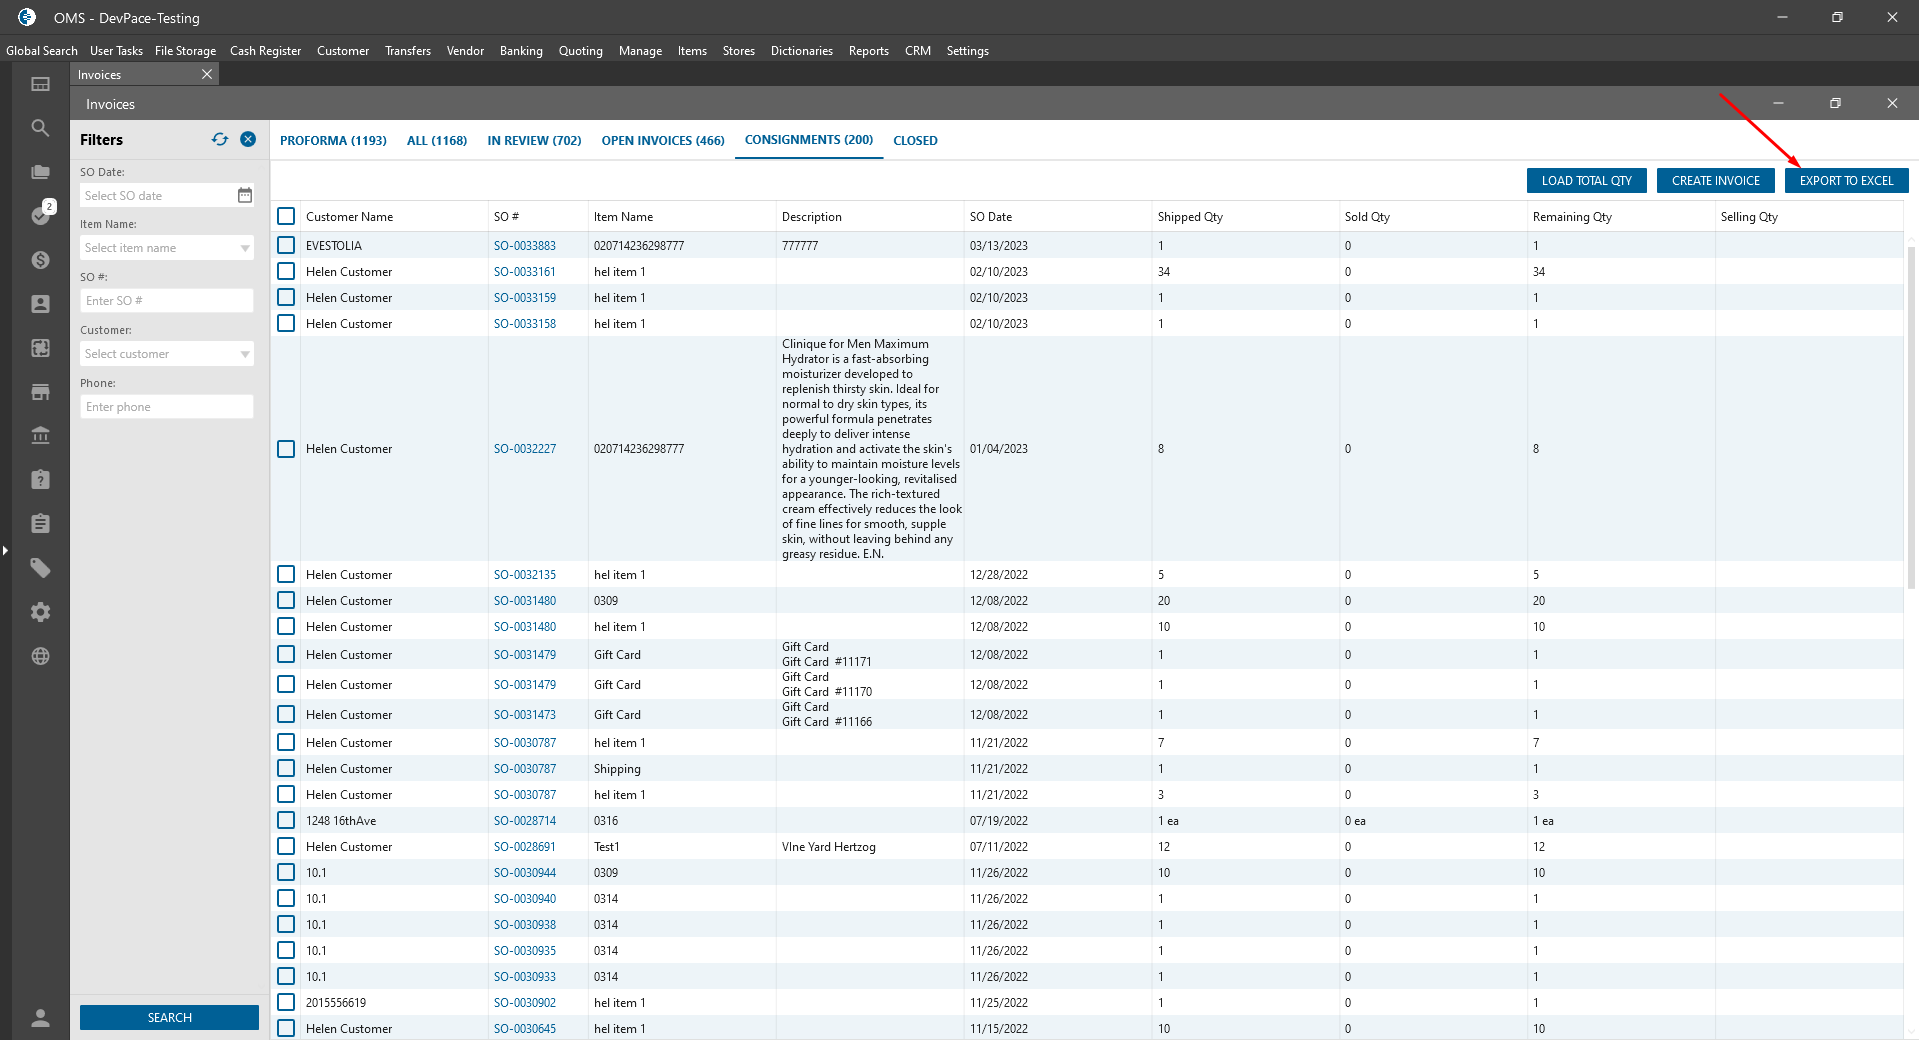The height and width of the screenshot is (1040, 1919).
Task: Clear filters using the blue X icon
Action: [x=248, y=140]
